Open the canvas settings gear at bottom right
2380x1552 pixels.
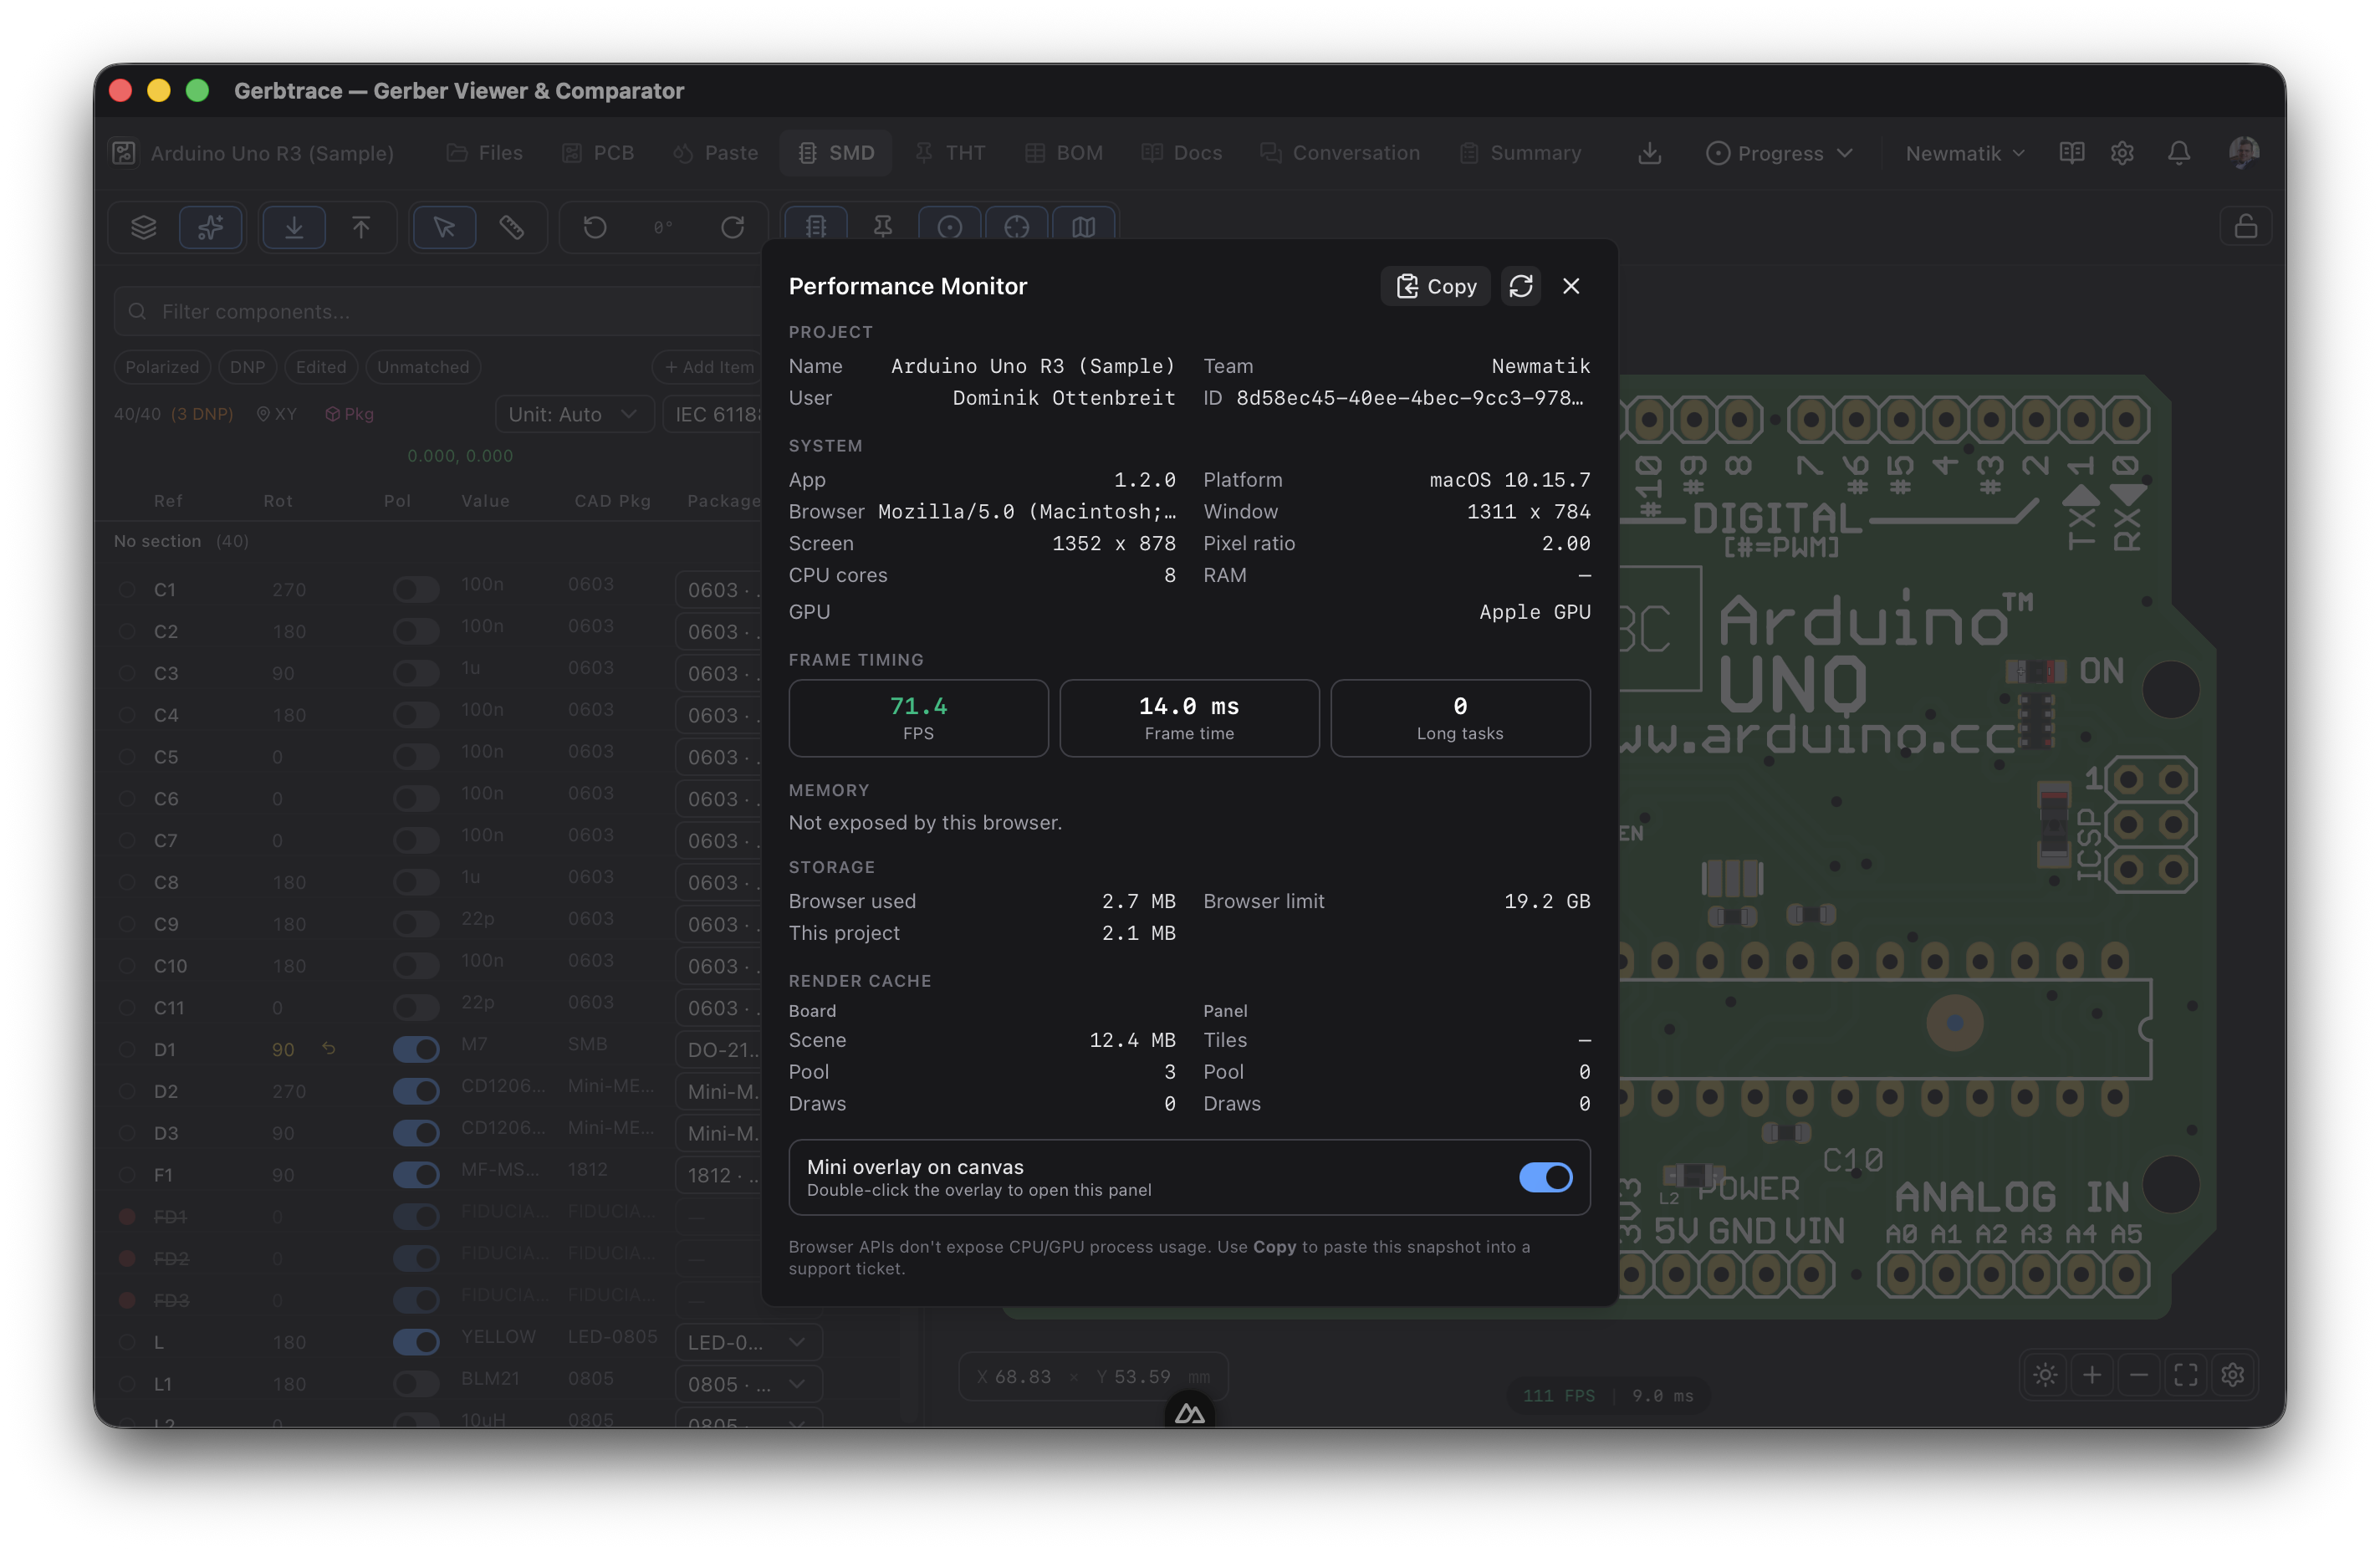tap(2233, 1375)
